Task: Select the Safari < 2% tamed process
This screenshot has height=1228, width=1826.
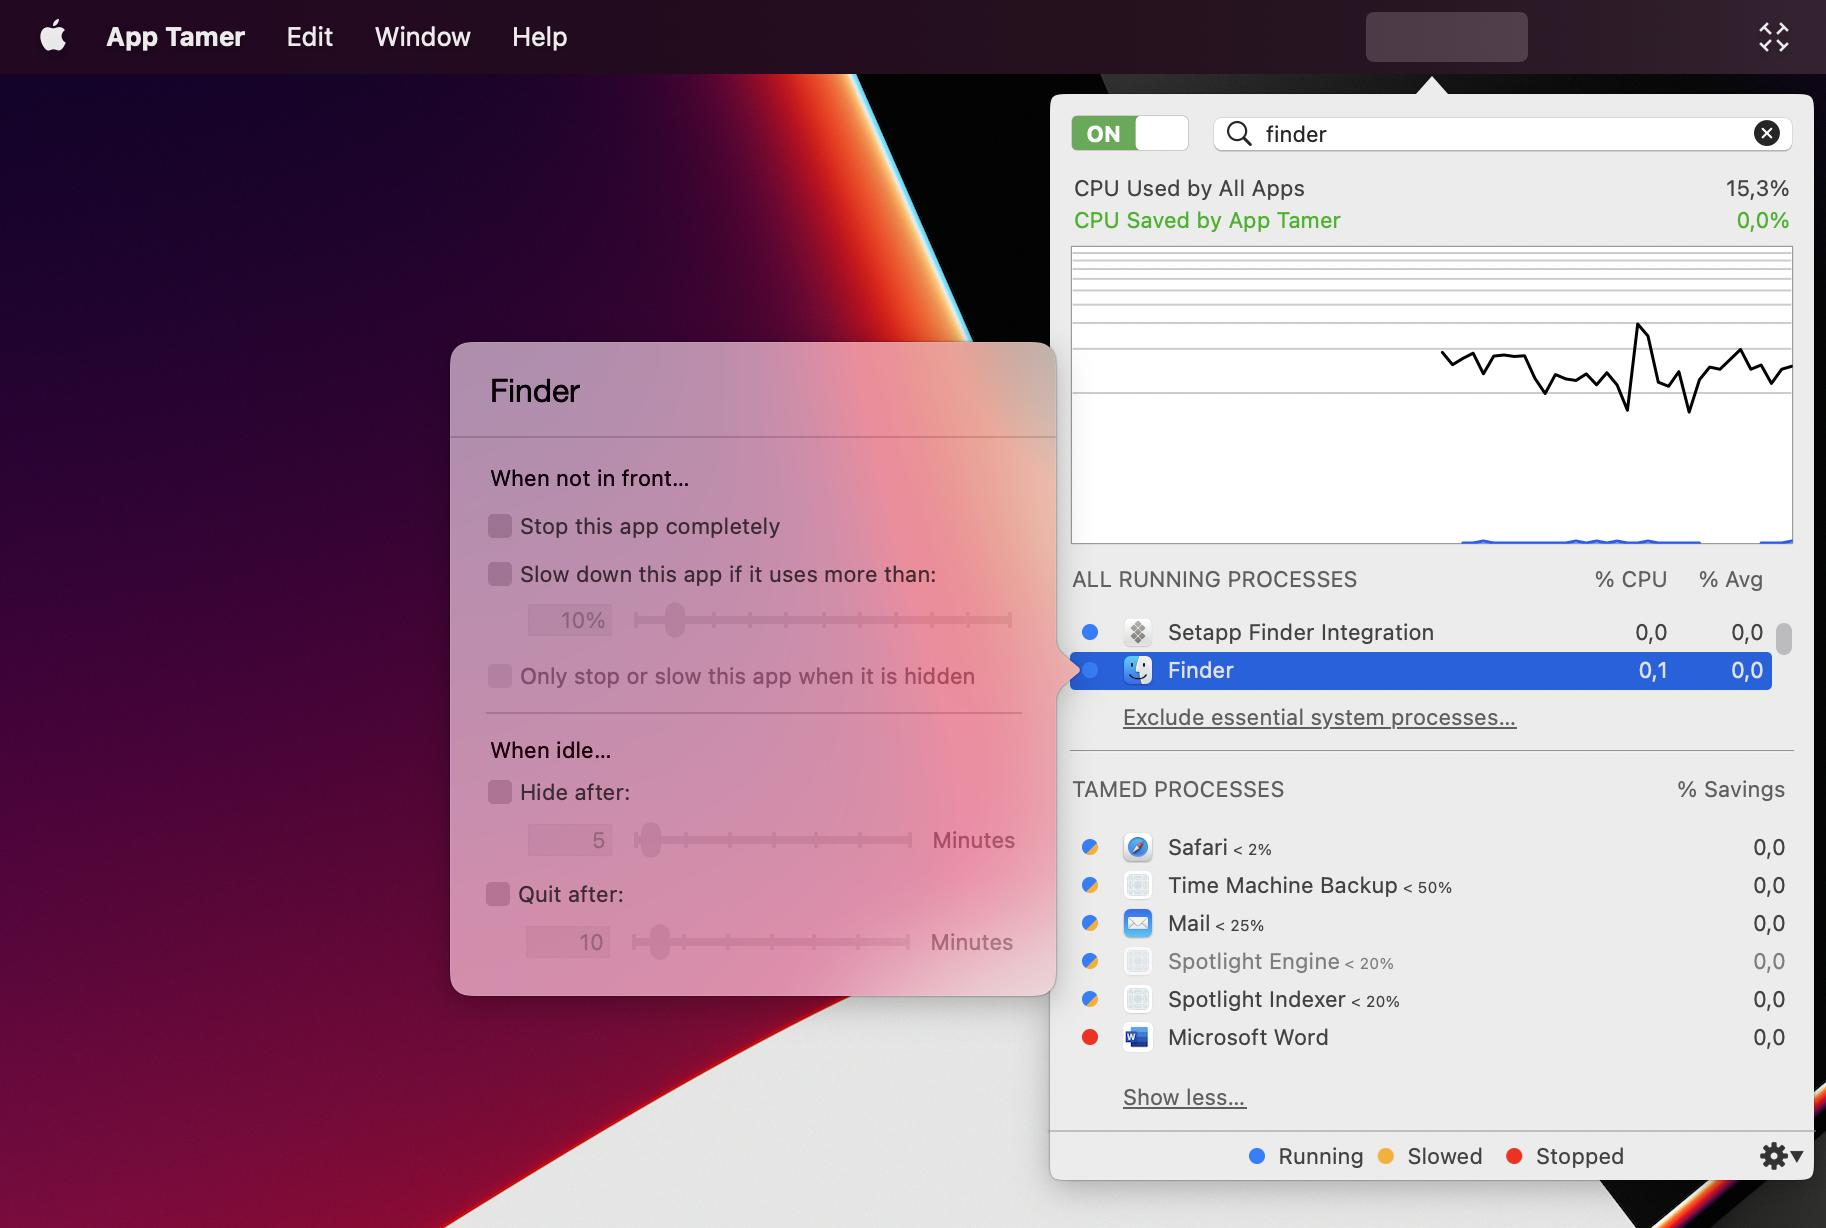Action: pos(1431,847)
